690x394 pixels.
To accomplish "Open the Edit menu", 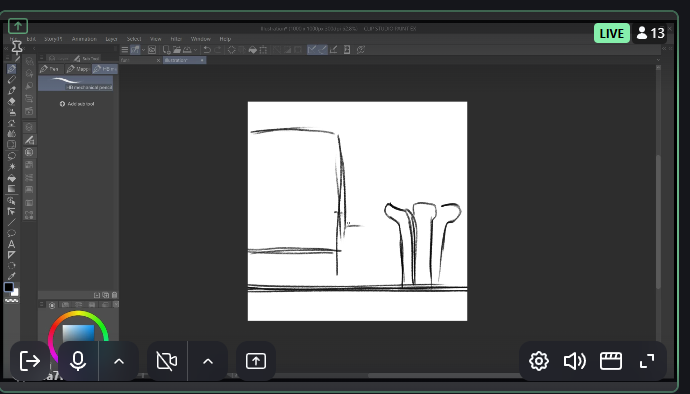I will click(x=31, y=39).
